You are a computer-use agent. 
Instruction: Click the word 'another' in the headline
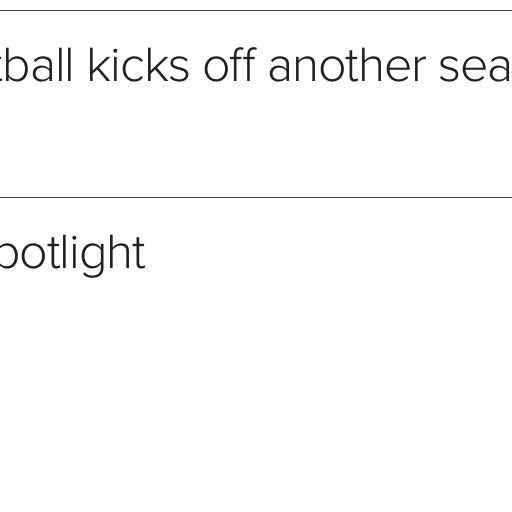(347, 65)
